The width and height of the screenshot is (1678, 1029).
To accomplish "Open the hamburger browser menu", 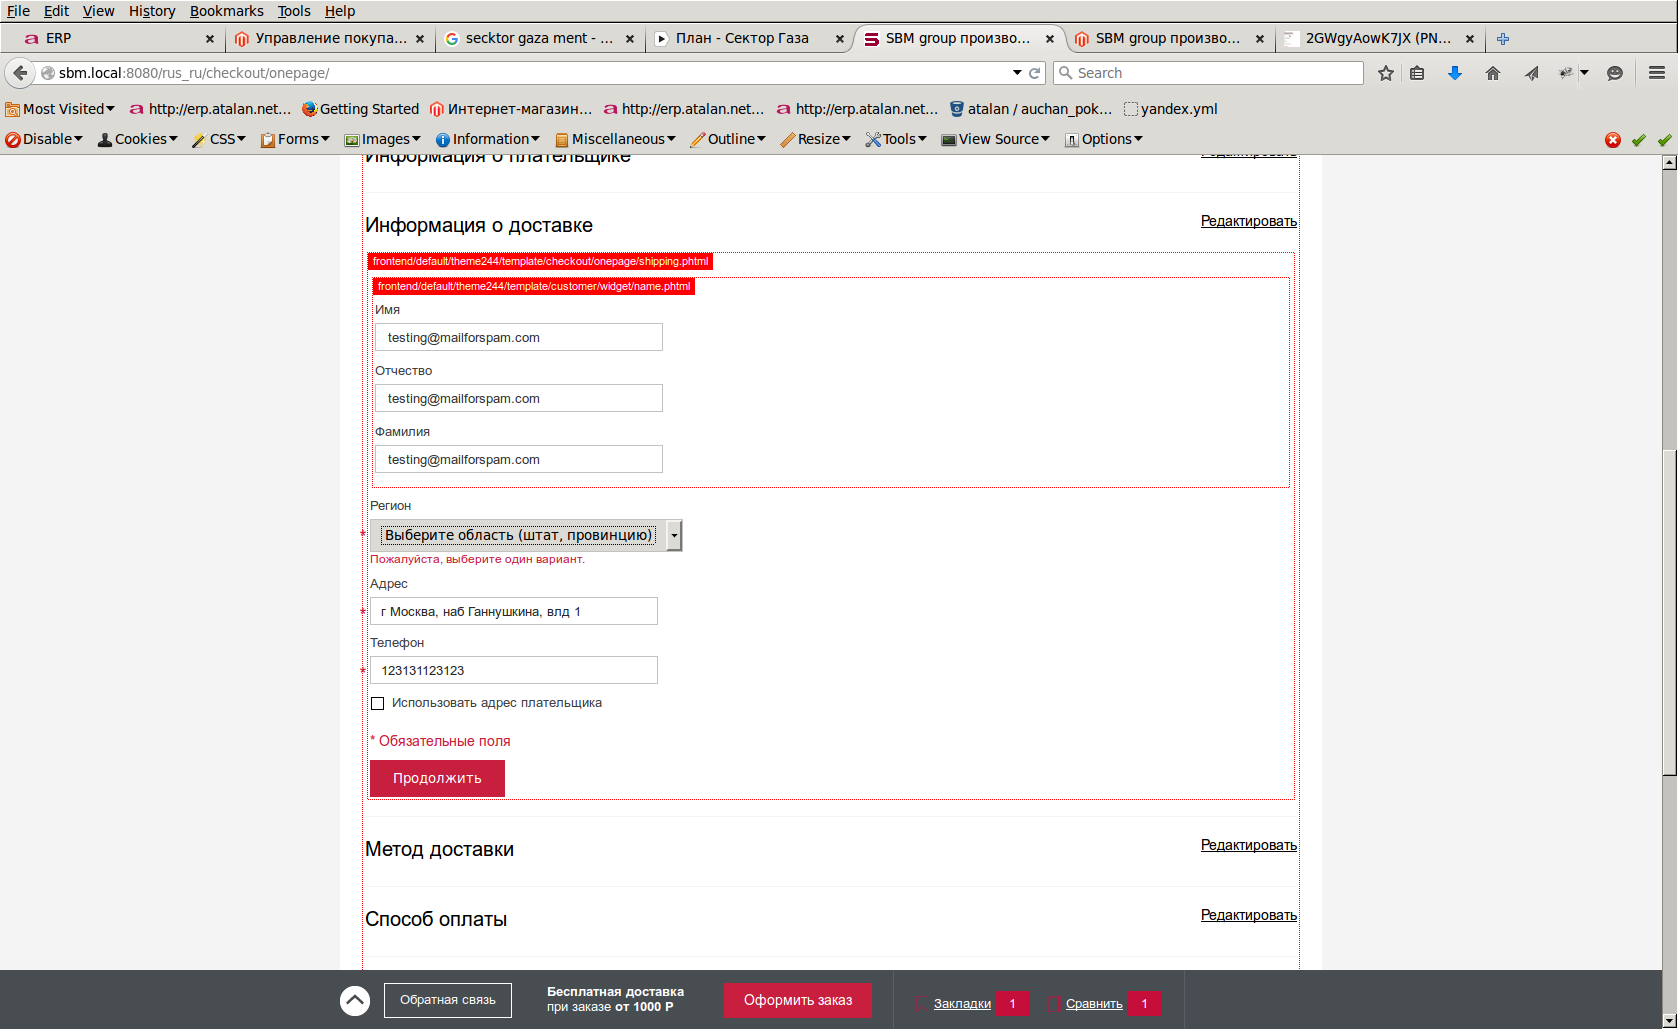I will pyautogui.click(x=1657, y=73).
